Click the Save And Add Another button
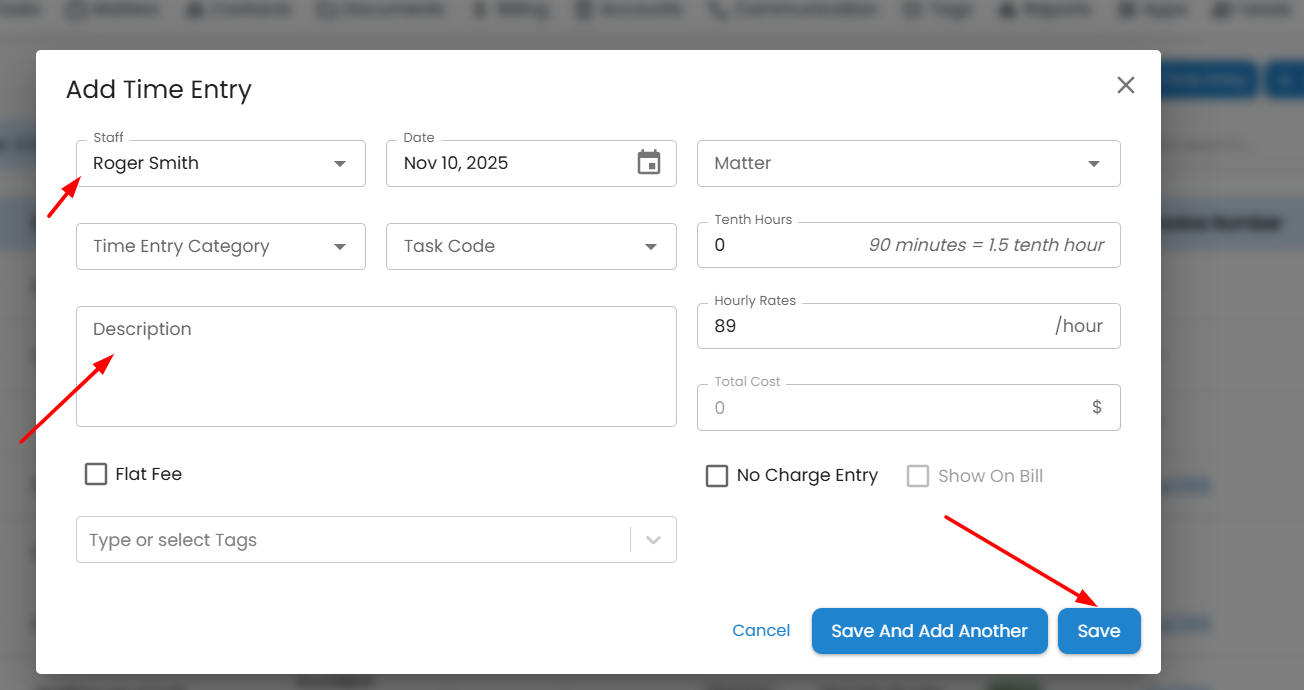The height and width of the screenshot is (690, 1304). point(929,631)
